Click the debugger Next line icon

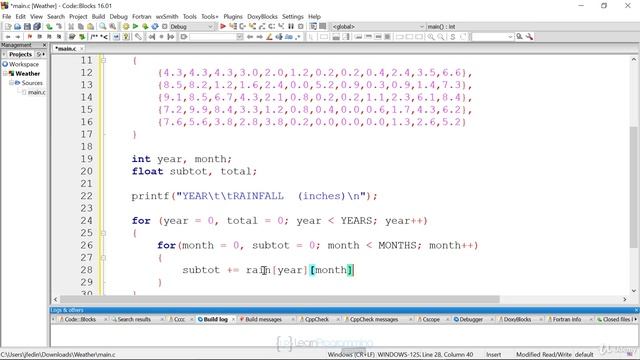tap(243, 27)
